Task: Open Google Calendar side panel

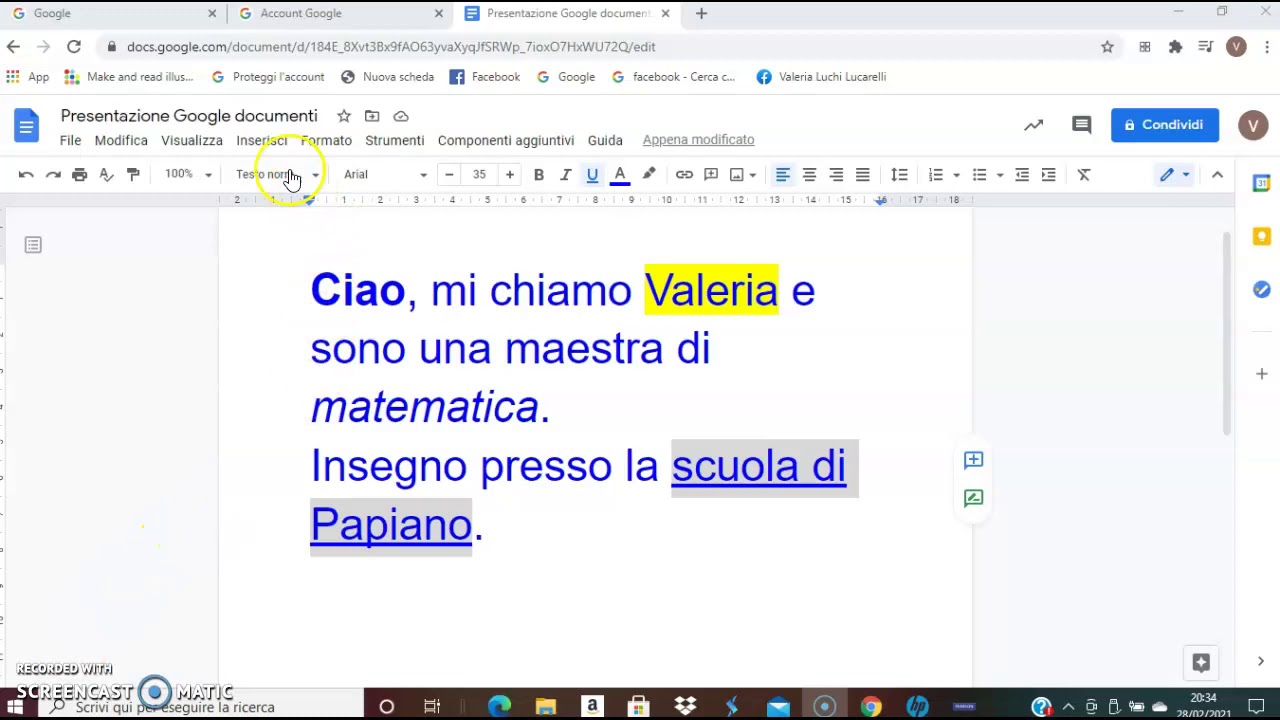Action: click(1261, 183)
